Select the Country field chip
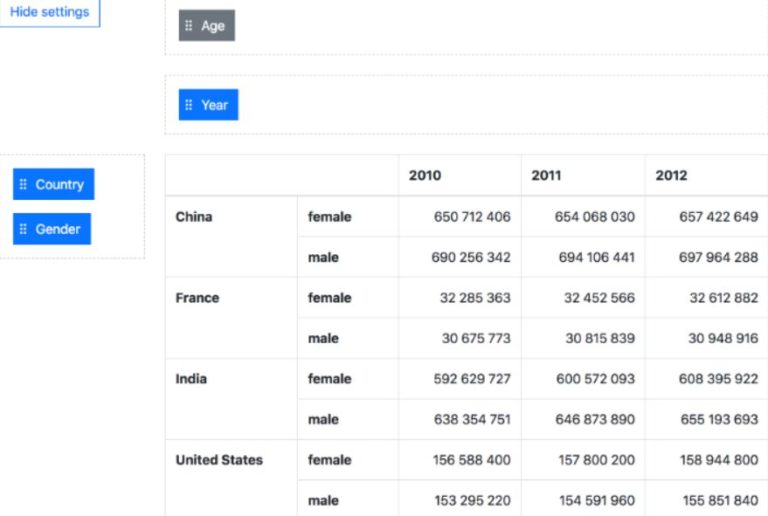The width and height of the screenshot is (768, 516). pyautogui.click(x=53, y=184)
